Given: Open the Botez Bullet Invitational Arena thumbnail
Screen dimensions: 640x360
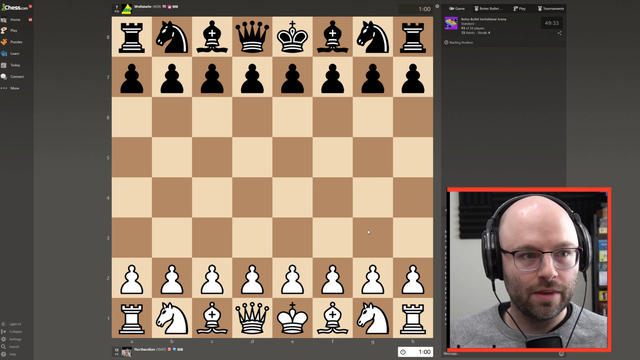Looking at the screenshot, I should (x=451, y=23).
